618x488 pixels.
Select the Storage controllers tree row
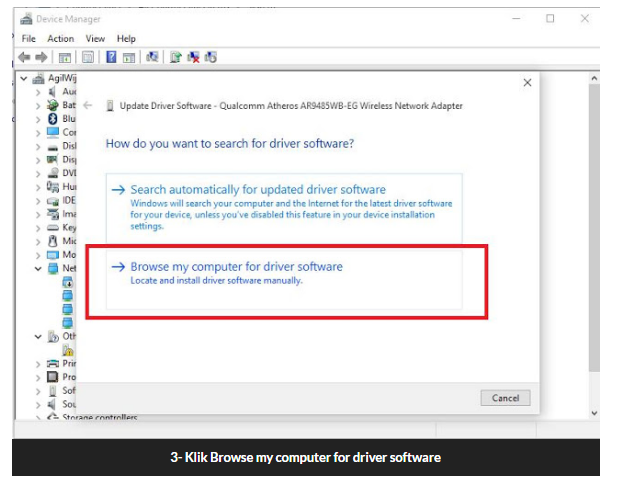[92, 417]
